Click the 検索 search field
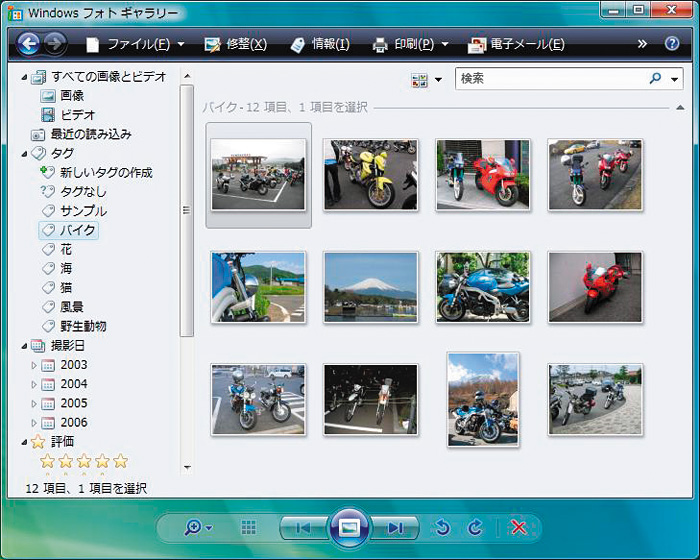700x560 pixels. tap(550, 78)
